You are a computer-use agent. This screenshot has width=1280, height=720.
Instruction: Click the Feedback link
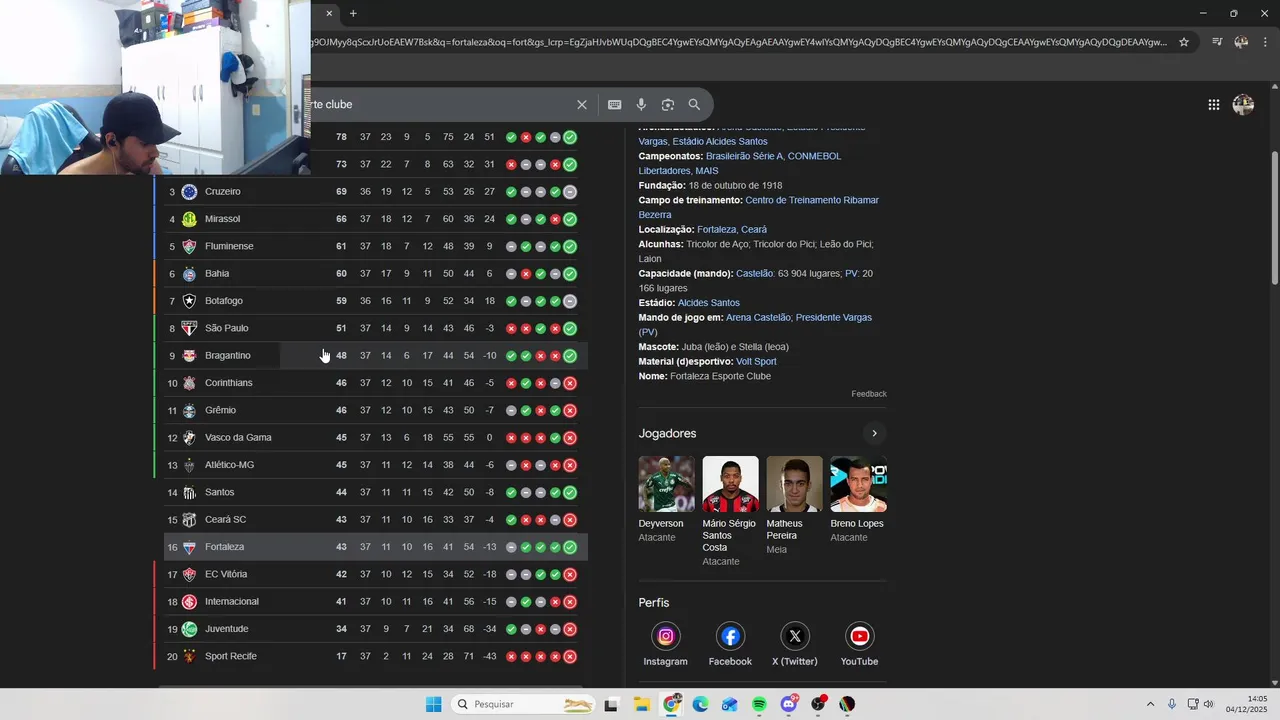[869, 394]
